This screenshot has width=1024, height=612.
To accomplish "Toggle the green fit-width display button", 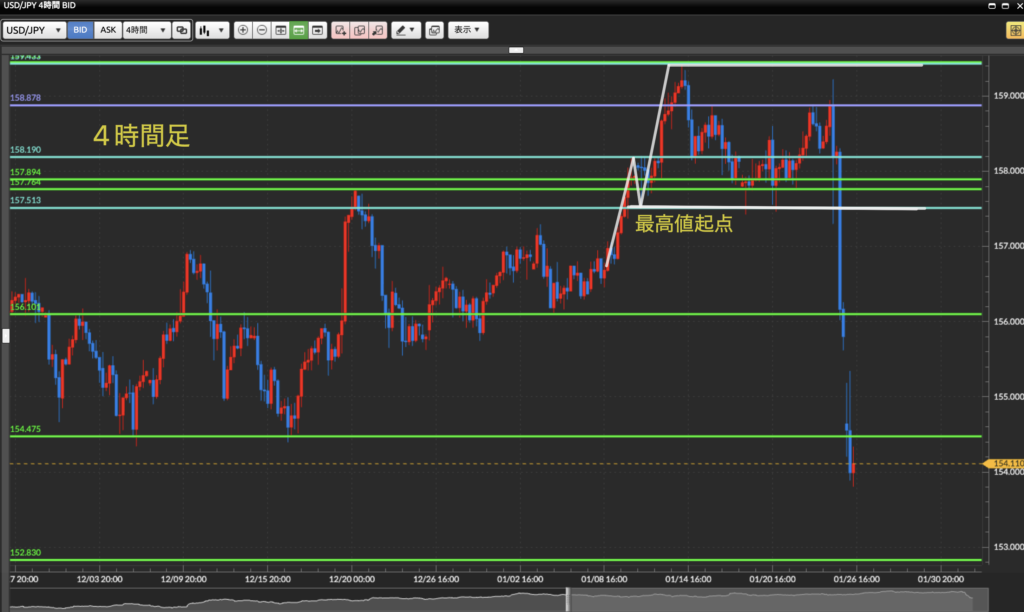I will pyautogui.click(x=299, y=30).
